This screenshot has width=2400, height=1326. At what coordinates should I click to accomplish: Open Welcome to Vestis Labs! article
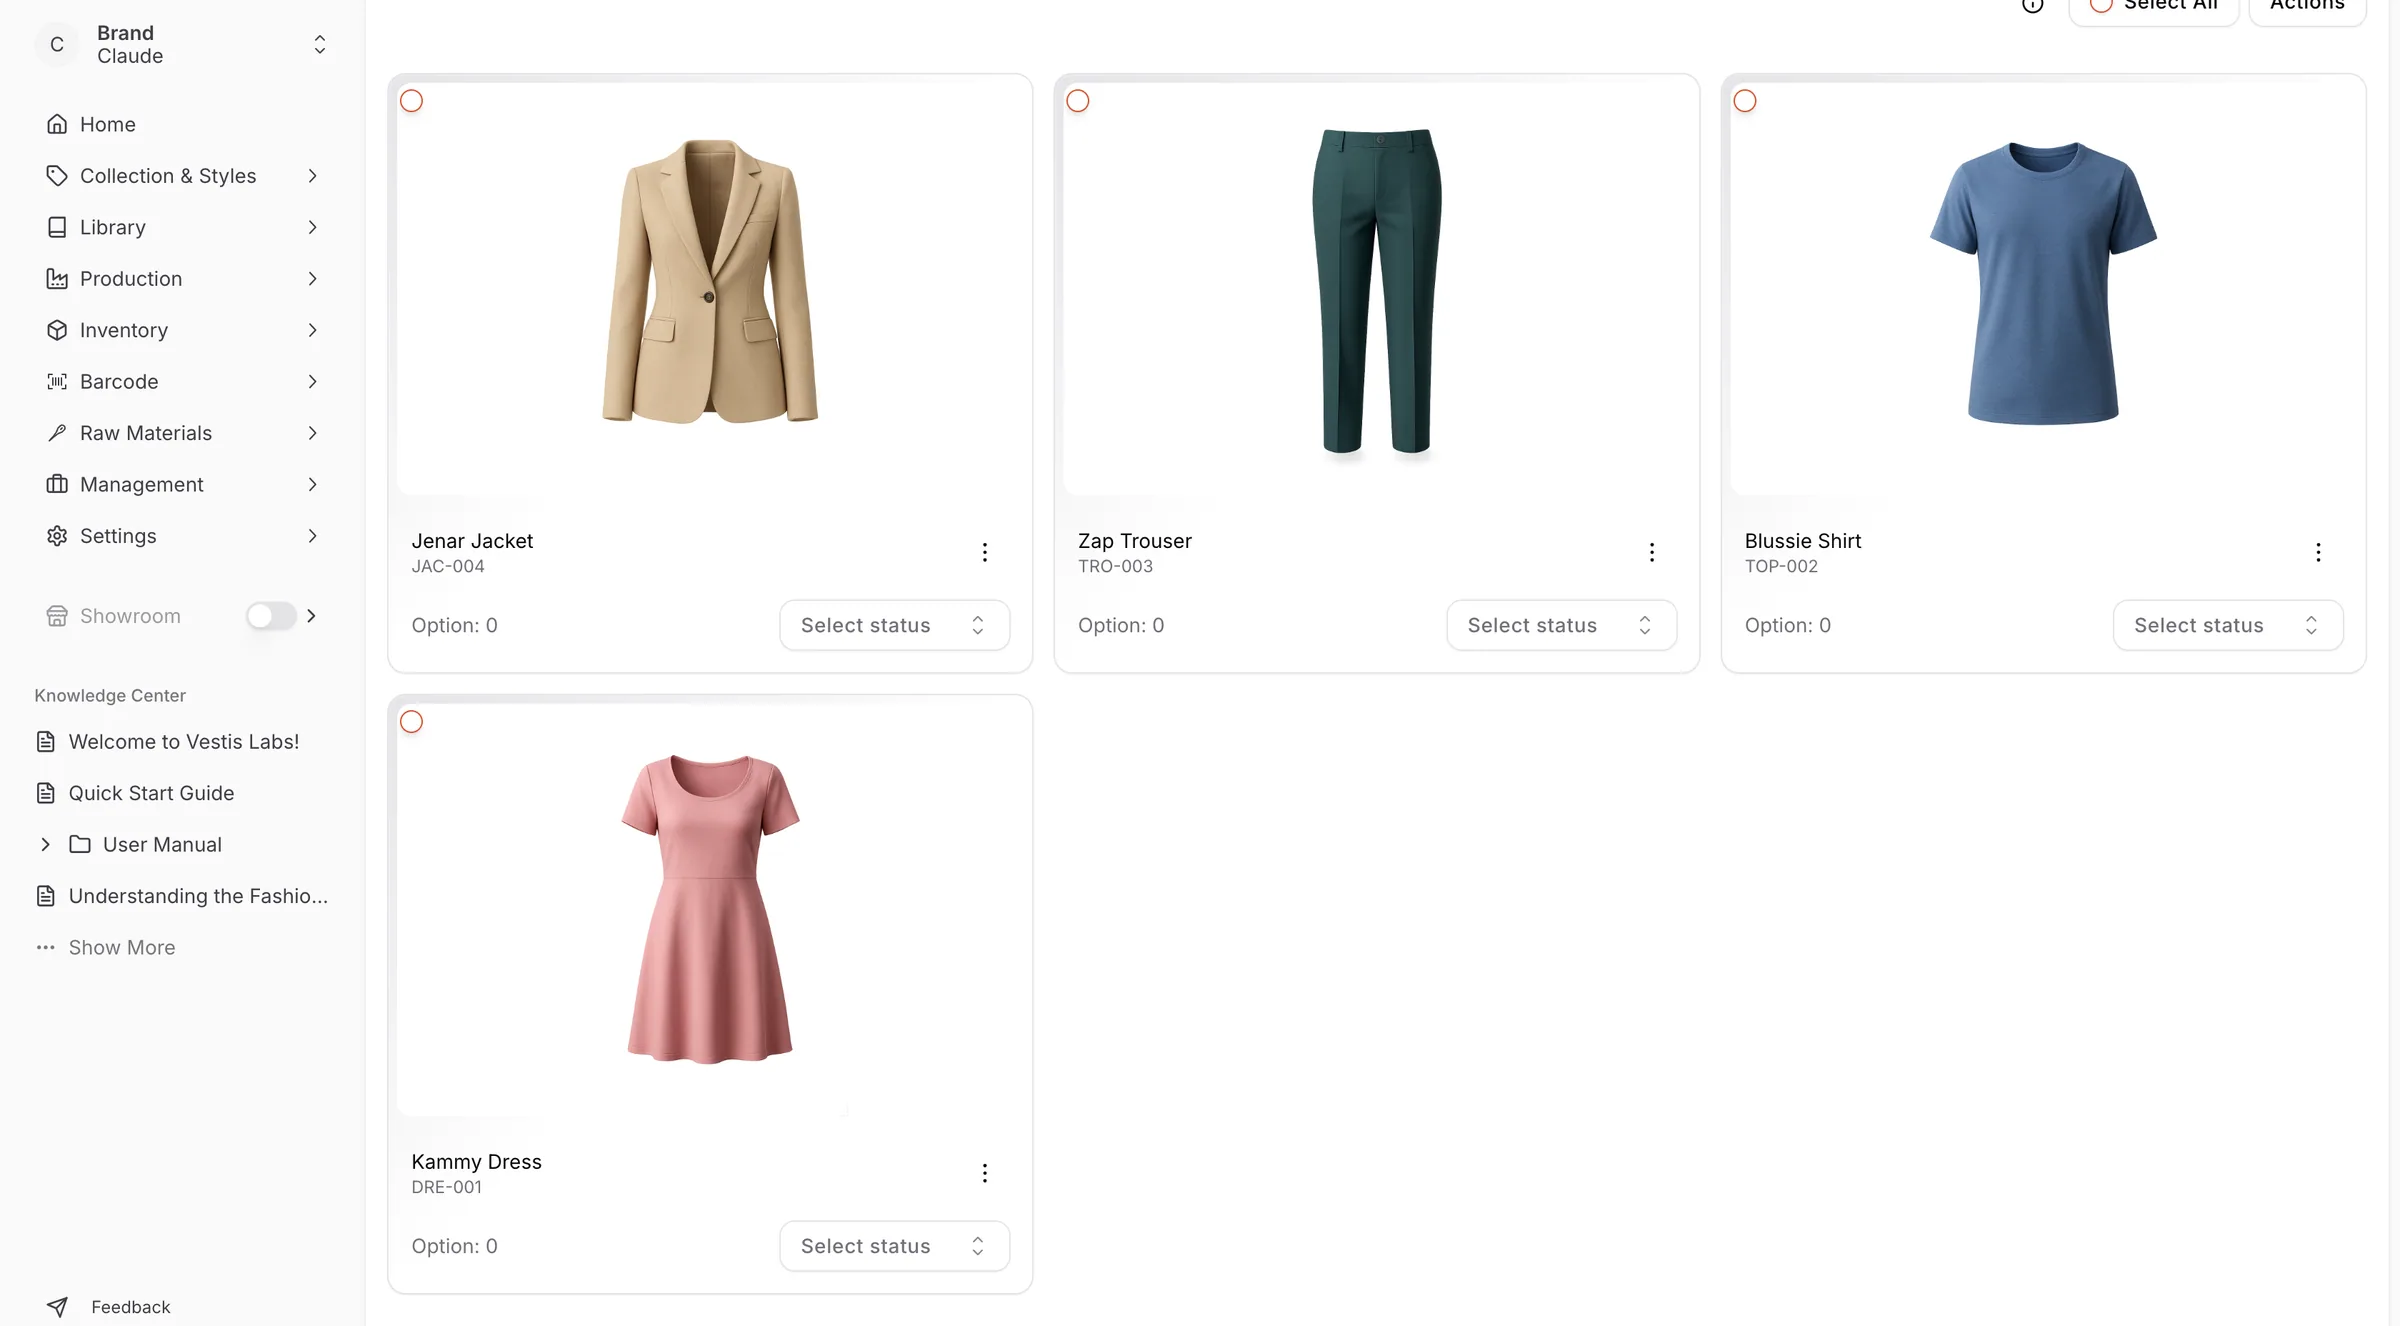click(x=184, y=742)
